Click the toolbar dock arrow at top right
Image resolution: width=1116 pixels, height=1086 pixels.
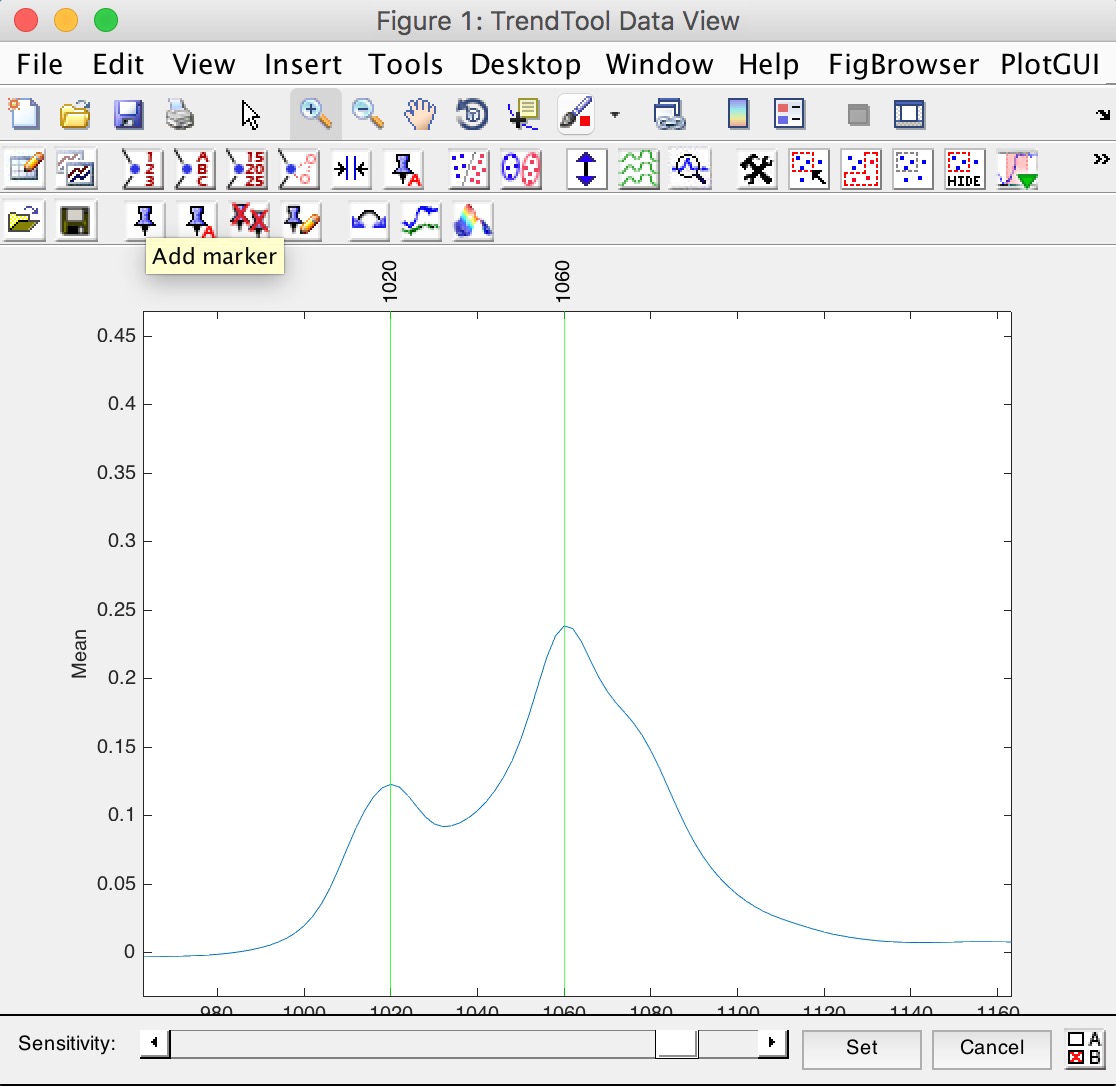(1102, 115)
